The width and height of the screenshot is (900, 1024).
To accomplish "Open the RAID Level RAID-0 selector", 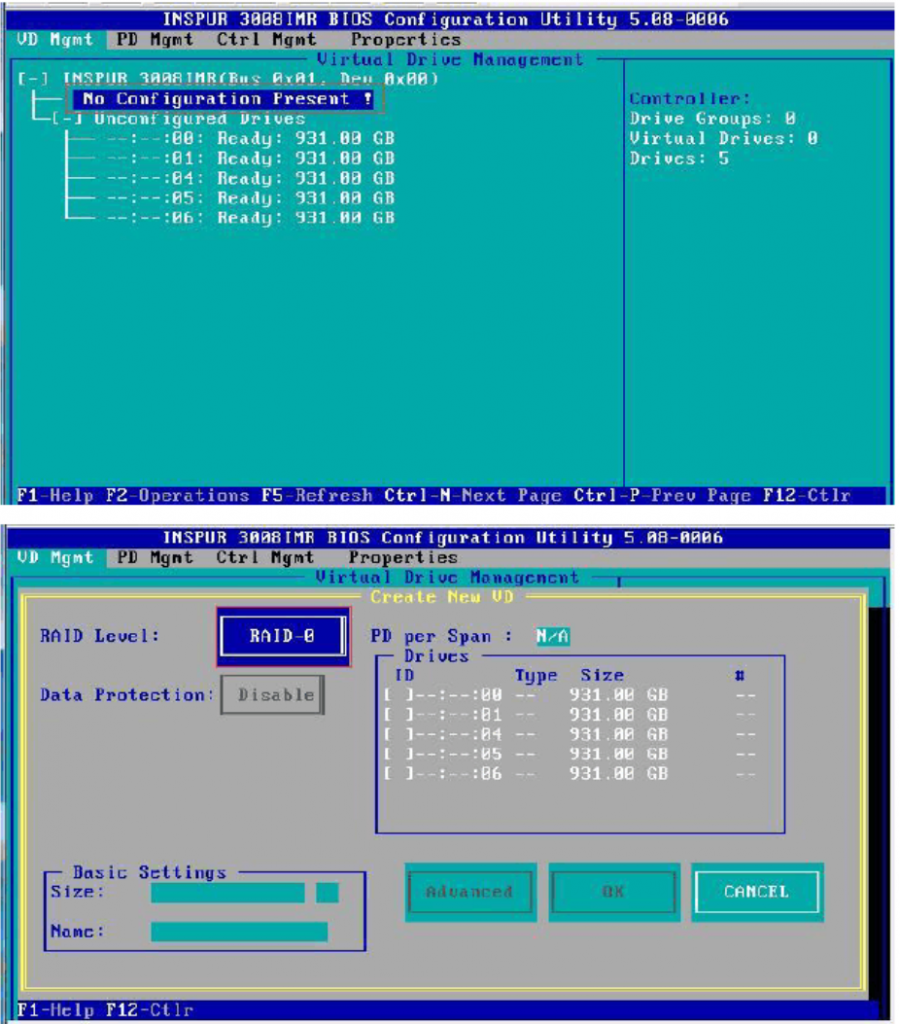I will (x=283, y=636).
